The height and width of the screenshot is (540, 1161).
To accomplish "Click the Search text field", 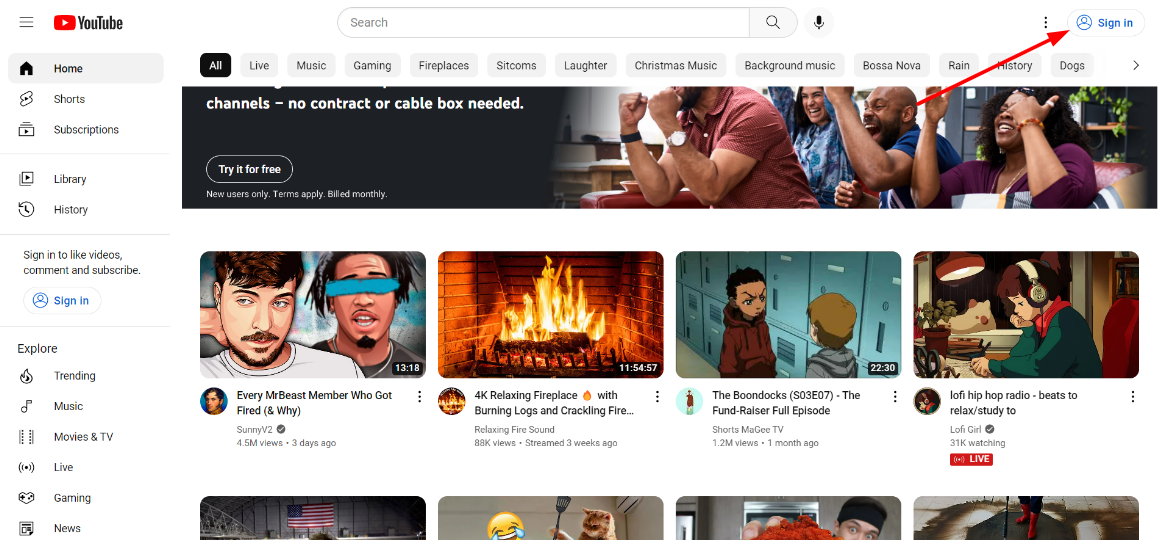I will (545, 22).
